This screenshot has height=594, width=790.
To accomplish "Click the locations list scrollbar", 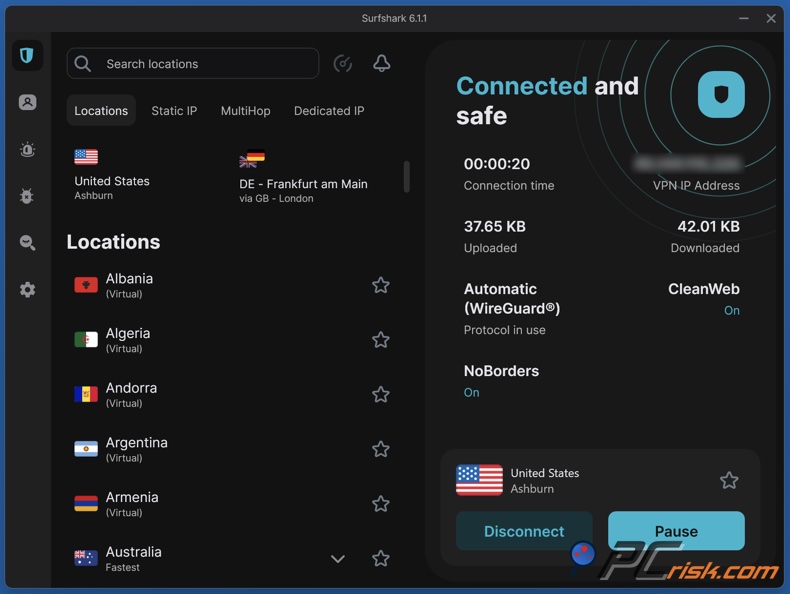I will click(x=406, y=177).
